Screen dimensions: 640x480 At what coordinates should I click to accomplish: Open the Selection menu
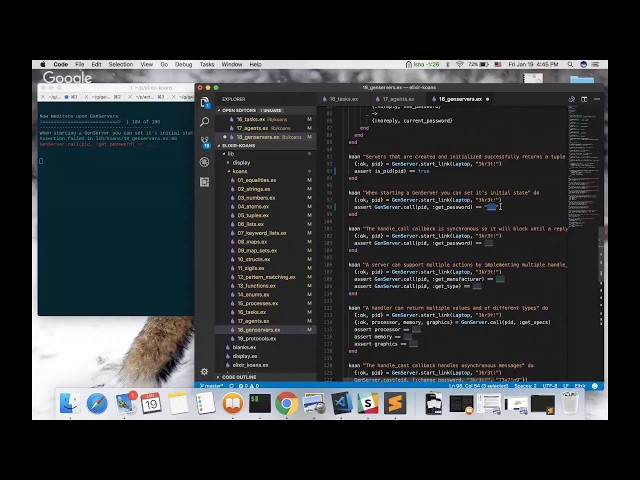(121, 64)
